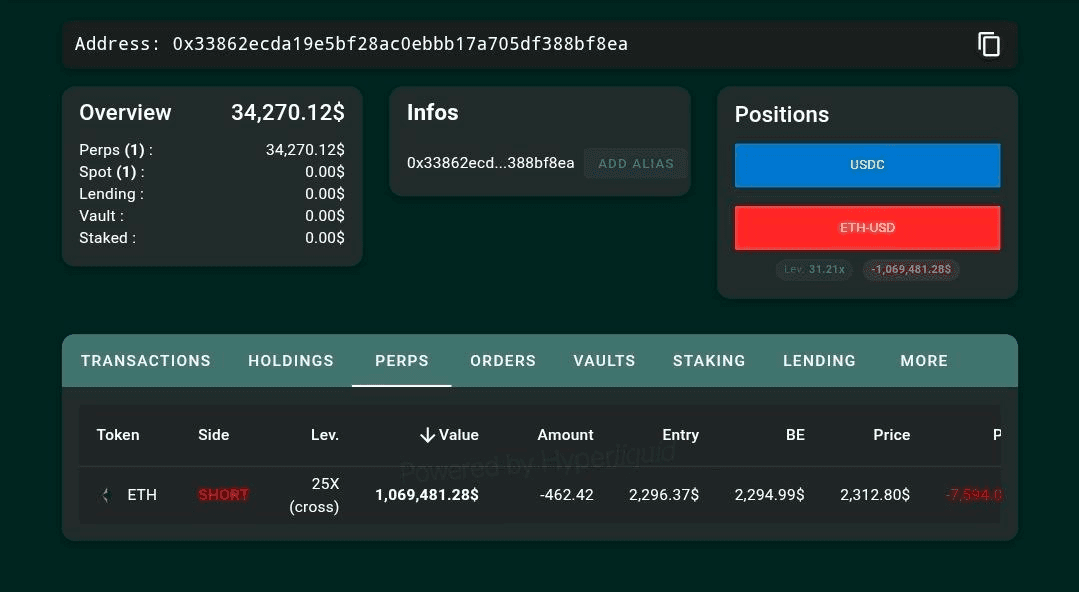Click the Lev. 31.21x chip
1079x592 pixels.
coord(814,269)
